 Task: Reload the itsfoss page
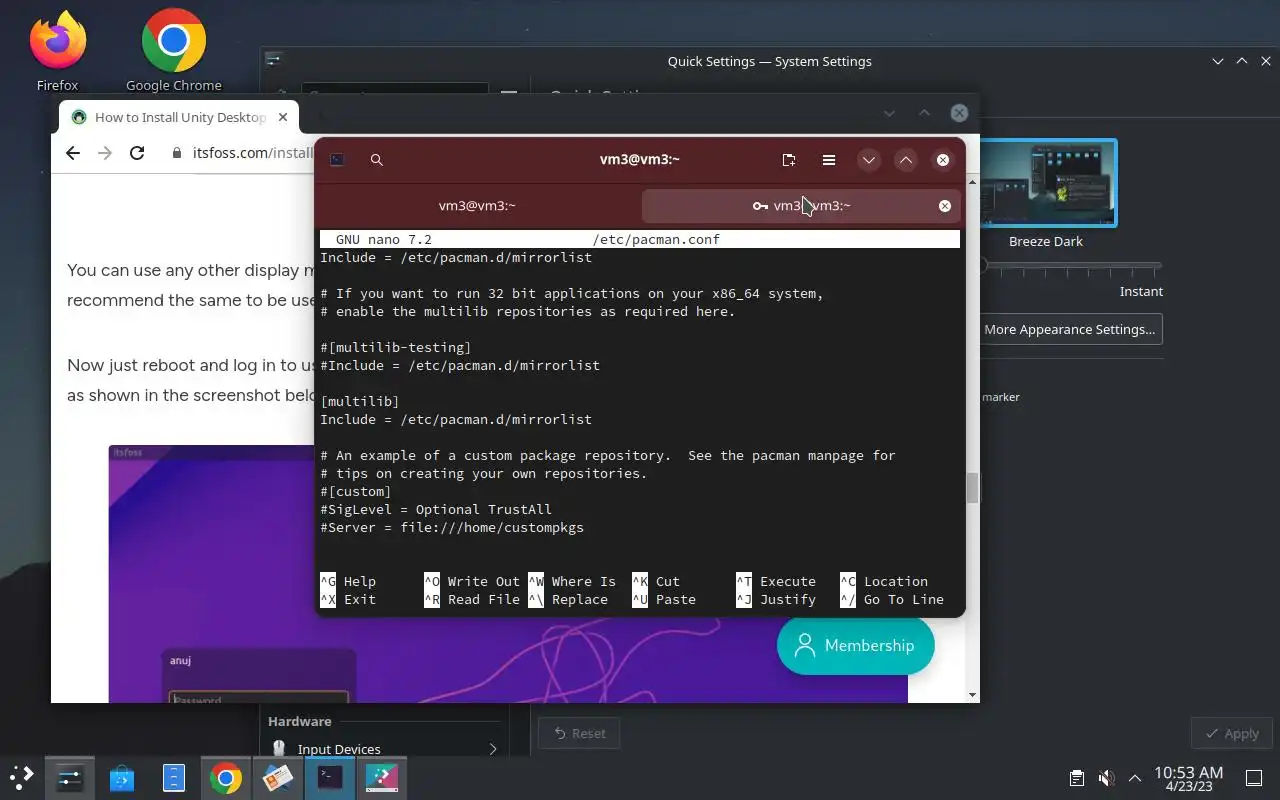[137, 153]
